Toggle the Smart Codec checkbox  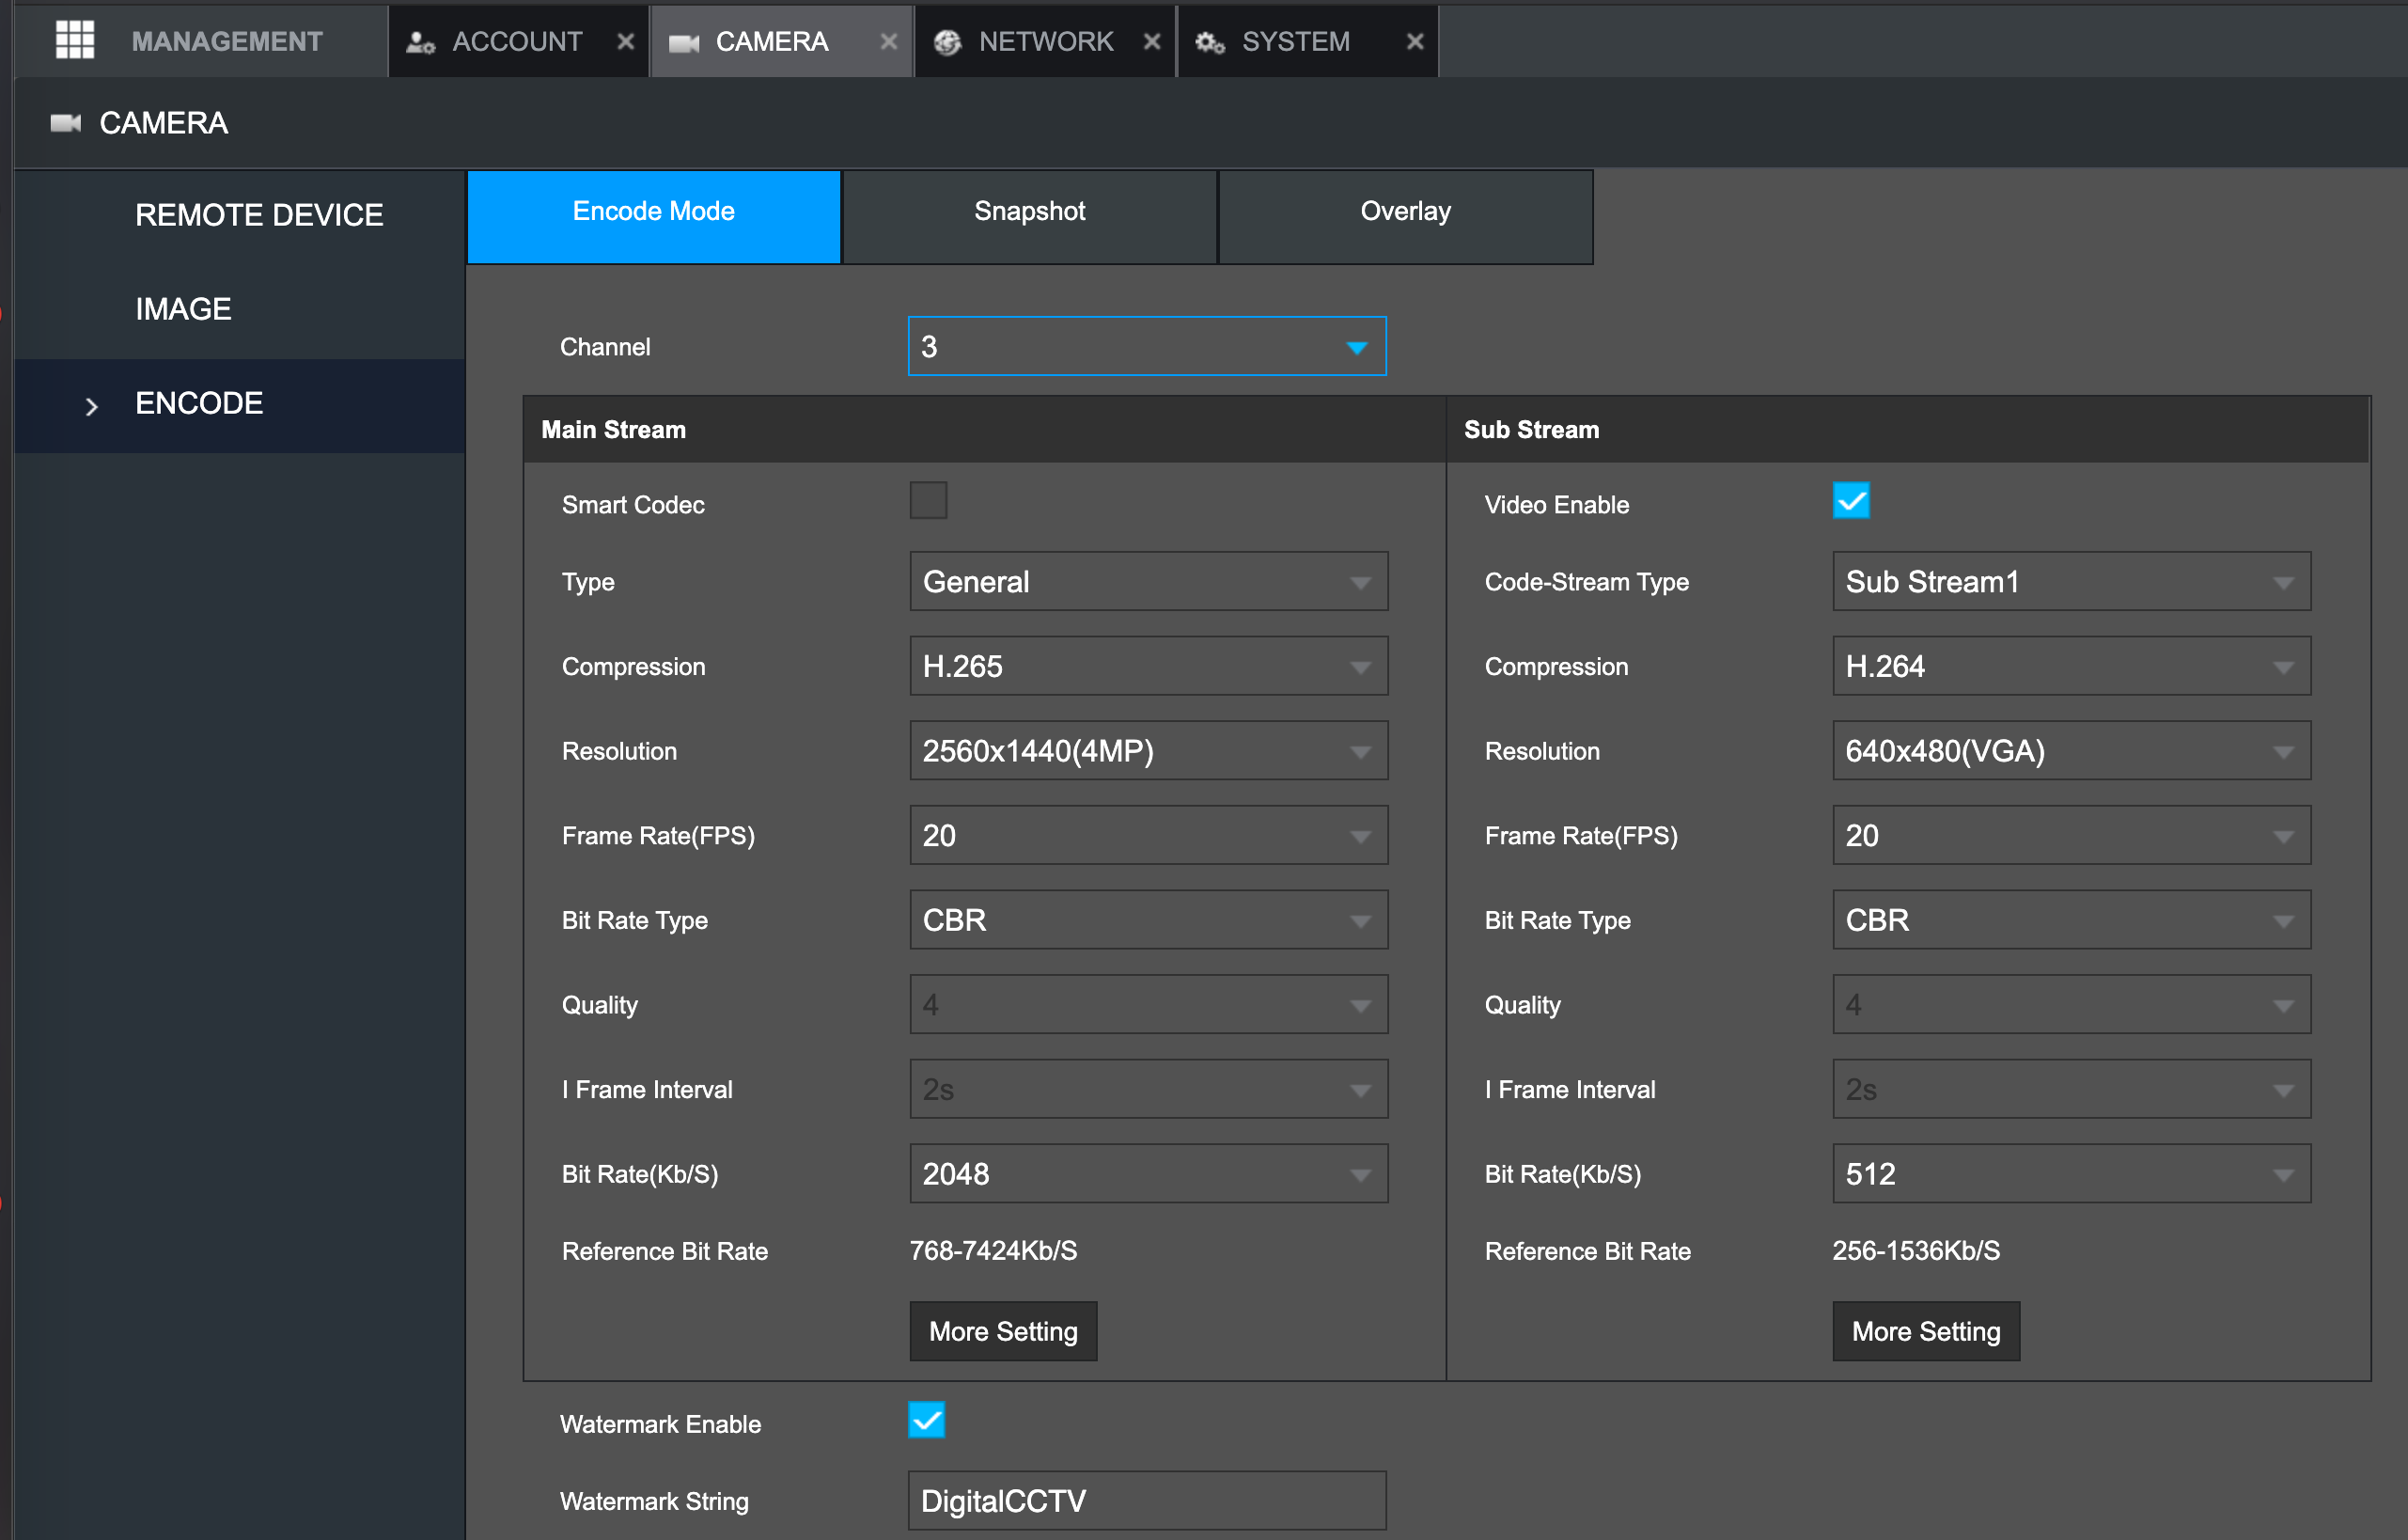[929, 500]
